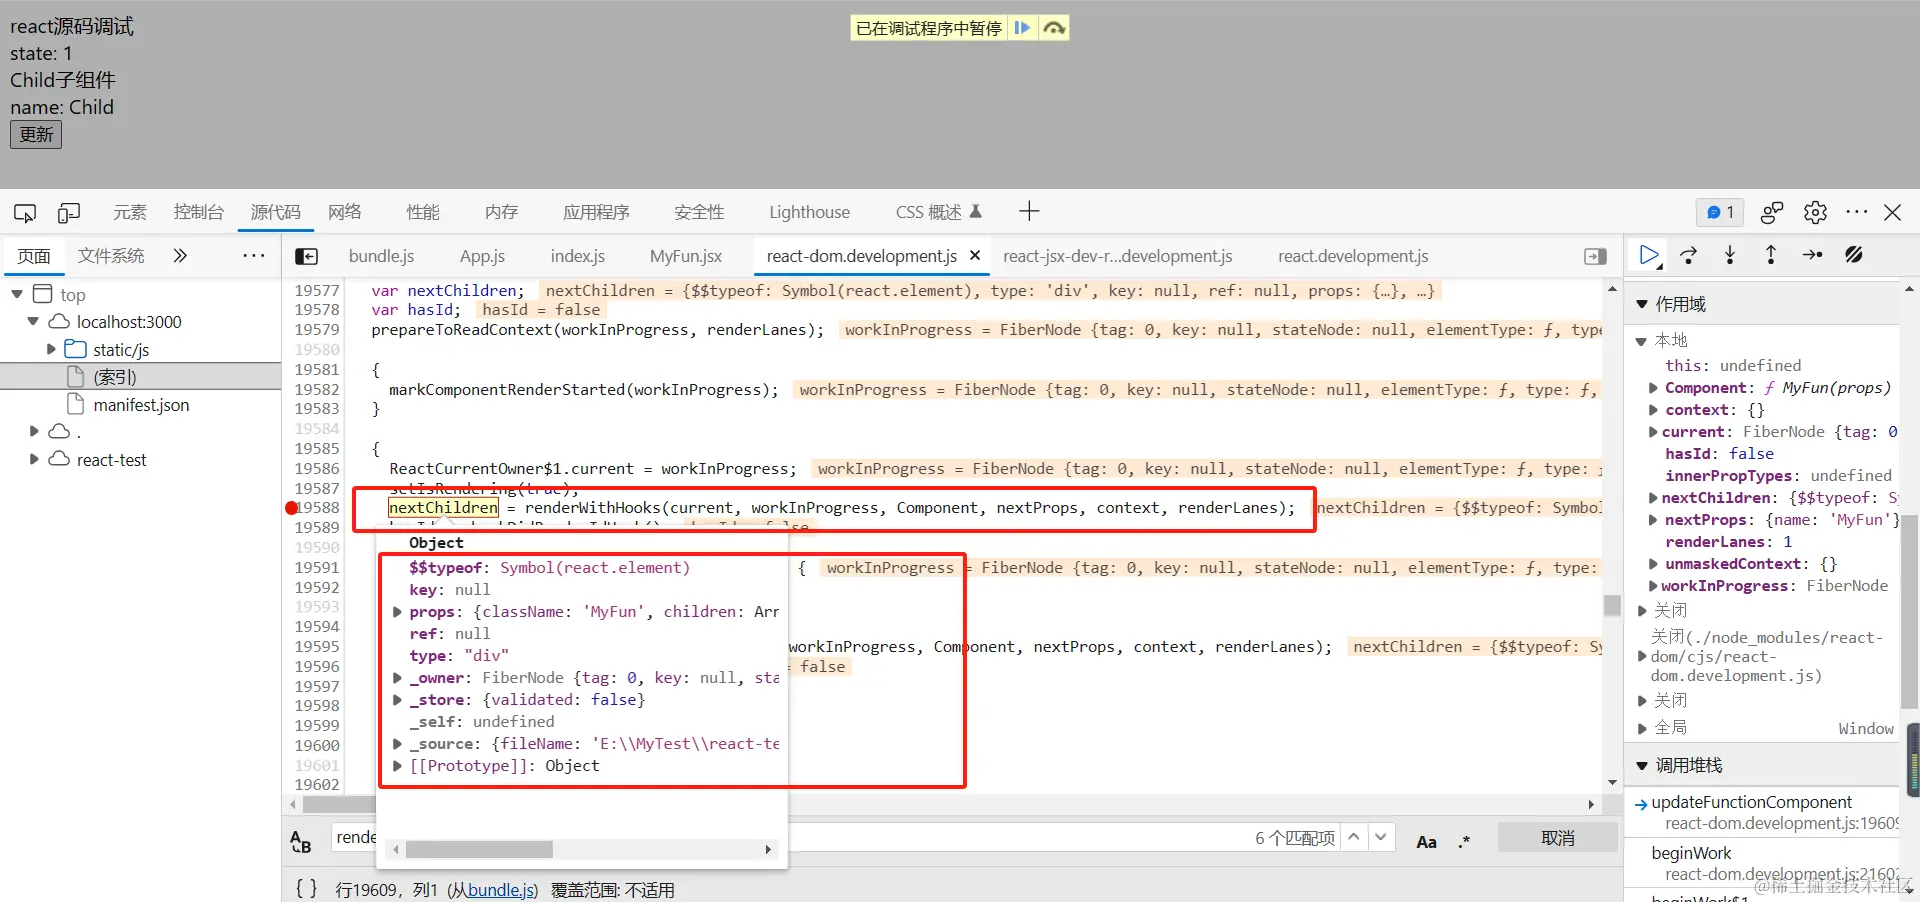This screenshot has width=1920, height=902.
Task: Step over using the paused overlay icon
Action: tap(1054, 28)
